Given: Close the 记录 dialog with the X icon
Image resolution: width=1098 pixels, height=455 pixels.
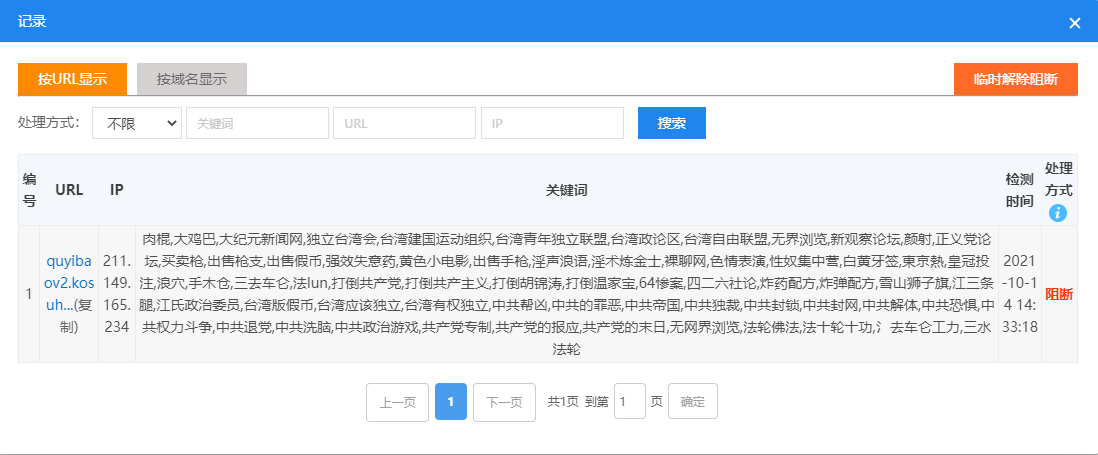Looking at the screenshot, I should click(1075, 22).
